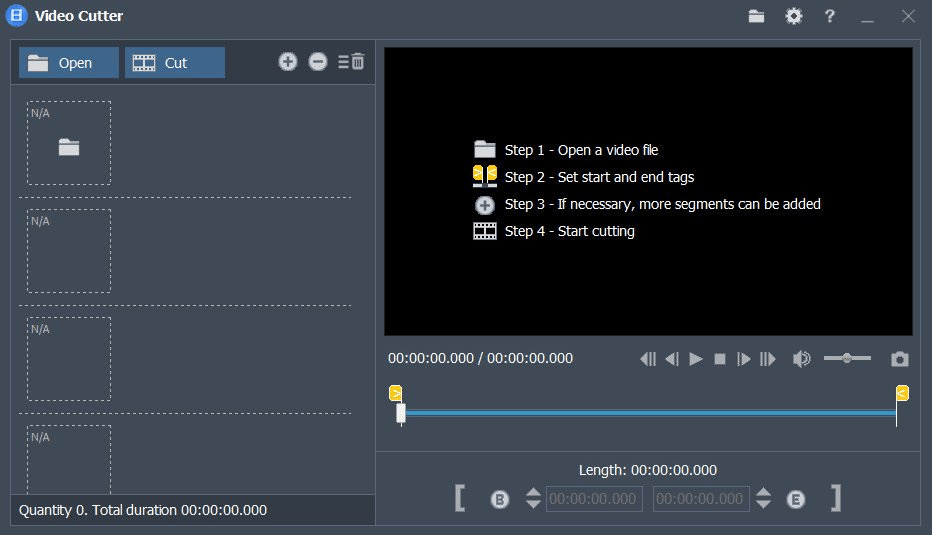
Task: Jump to the next keyframe
Action: [768, 359]
